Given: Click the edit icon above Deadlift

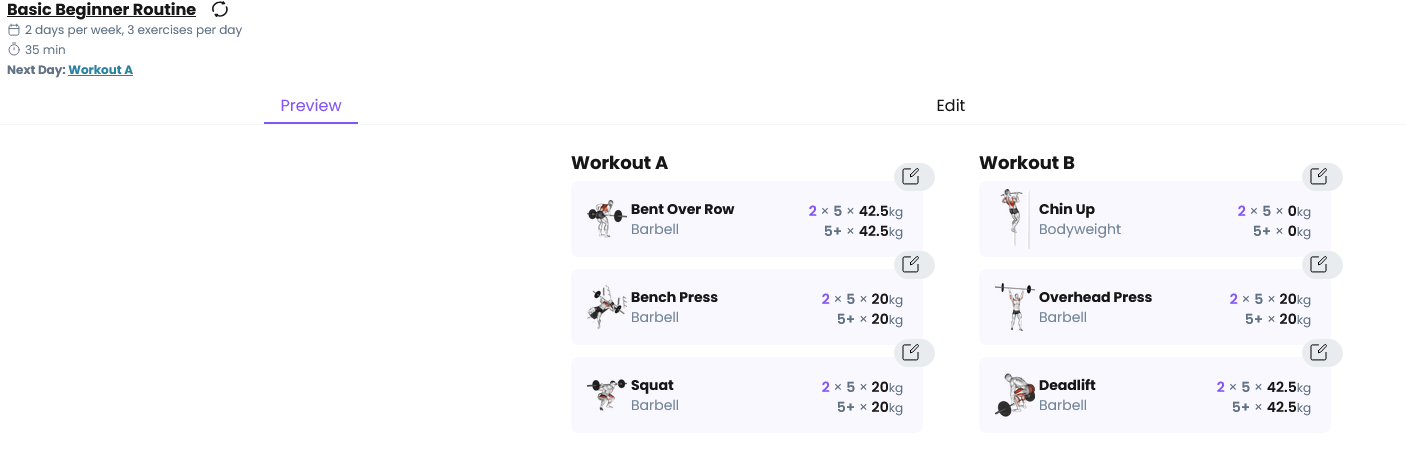Looking at the screenshot, I should tap(1319, 353).
